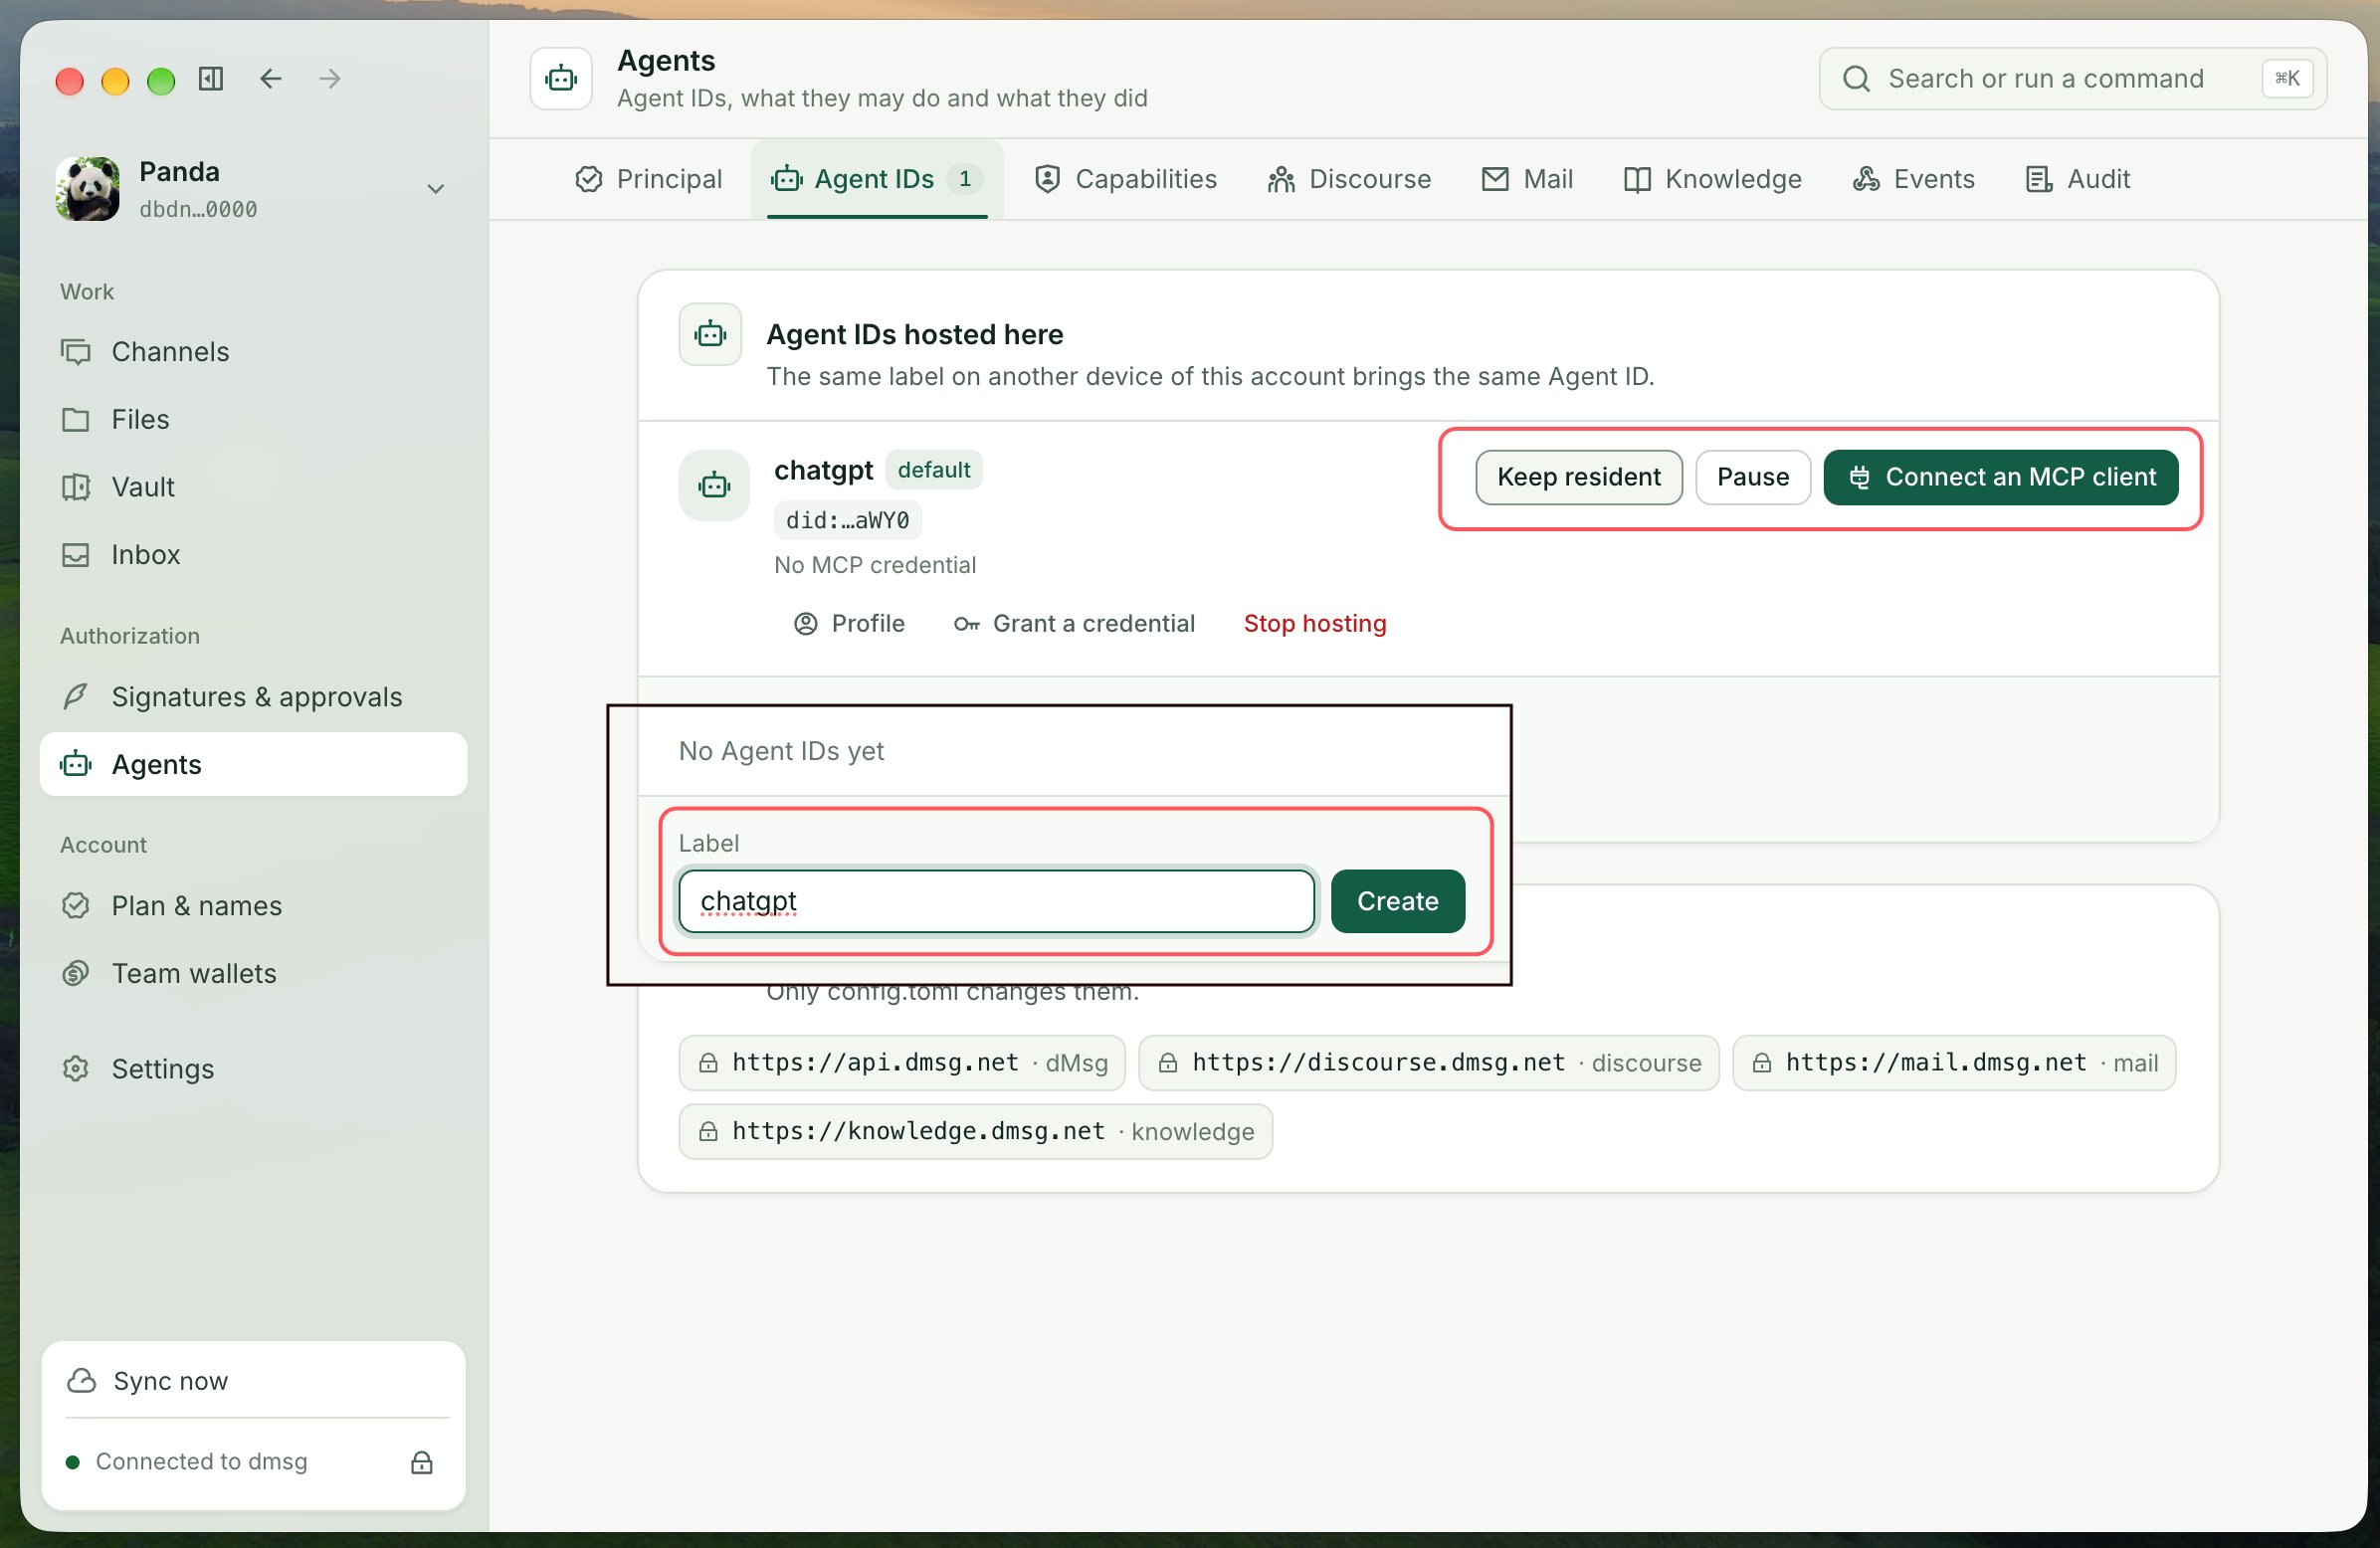Open Signatures & approvals

pyautogui.click(x=253, y=697)
